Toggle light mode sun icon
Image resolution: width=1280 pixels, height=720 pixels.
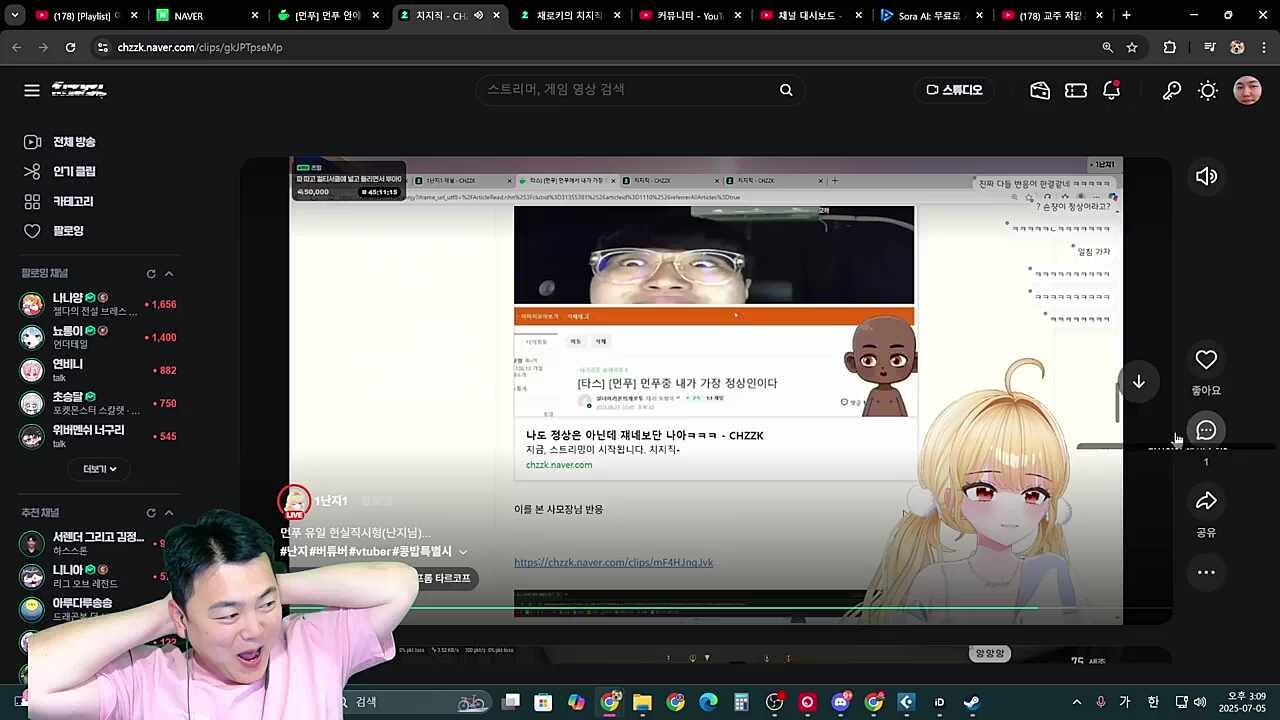point(1208,90)
